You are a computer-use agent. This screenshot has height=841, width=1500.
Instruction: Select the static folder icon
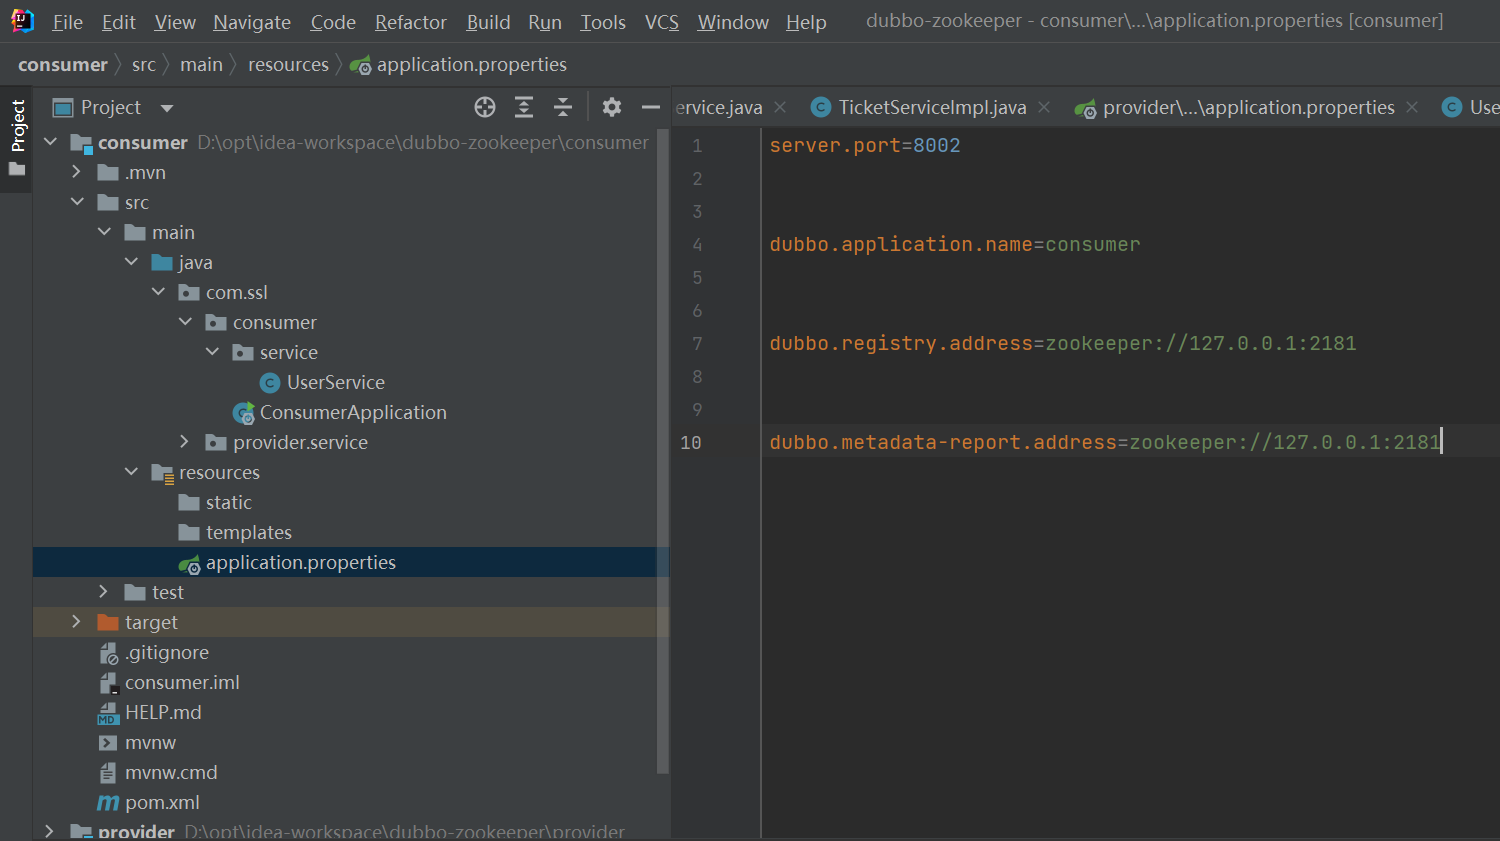pos(189,502)
